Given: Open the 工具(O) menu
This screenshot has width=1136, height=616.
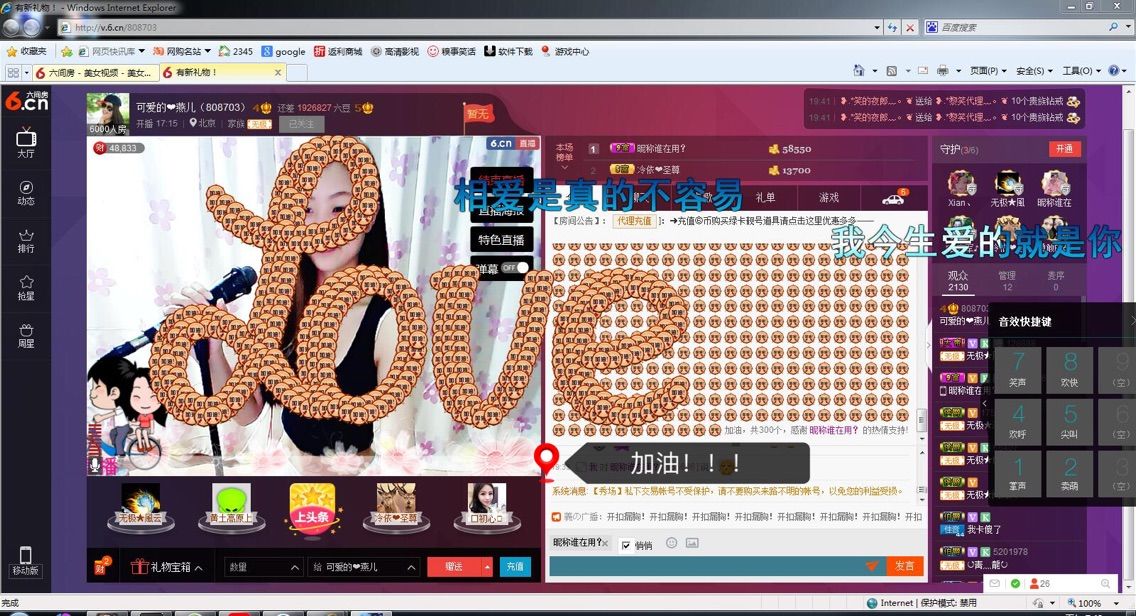Looking at the screenshot, I should (x=1081, y=71).
